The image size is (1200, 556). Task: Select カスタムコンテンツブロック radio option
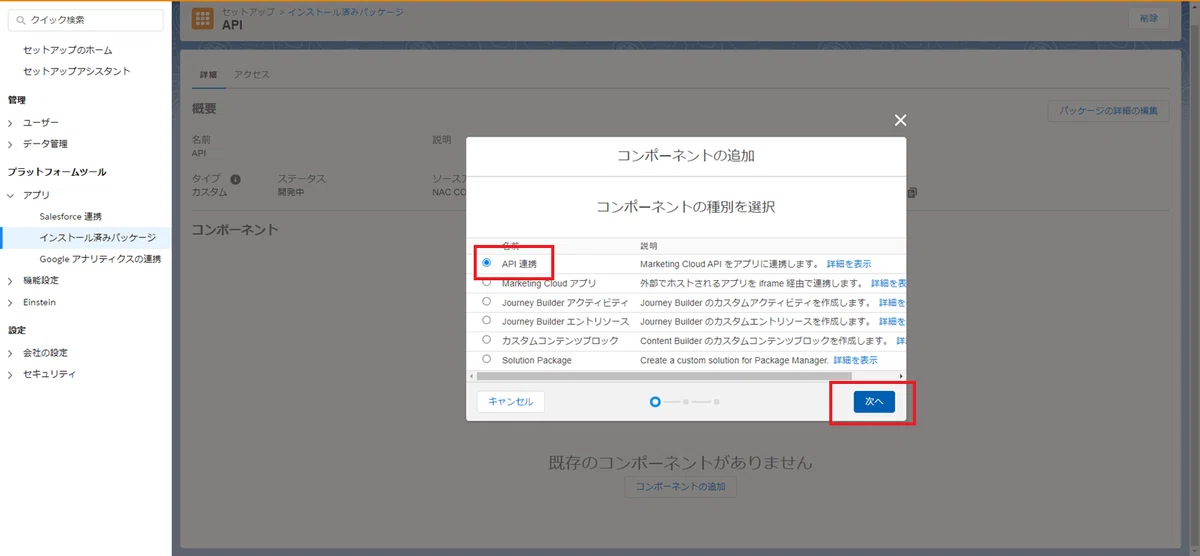[486, 339]
